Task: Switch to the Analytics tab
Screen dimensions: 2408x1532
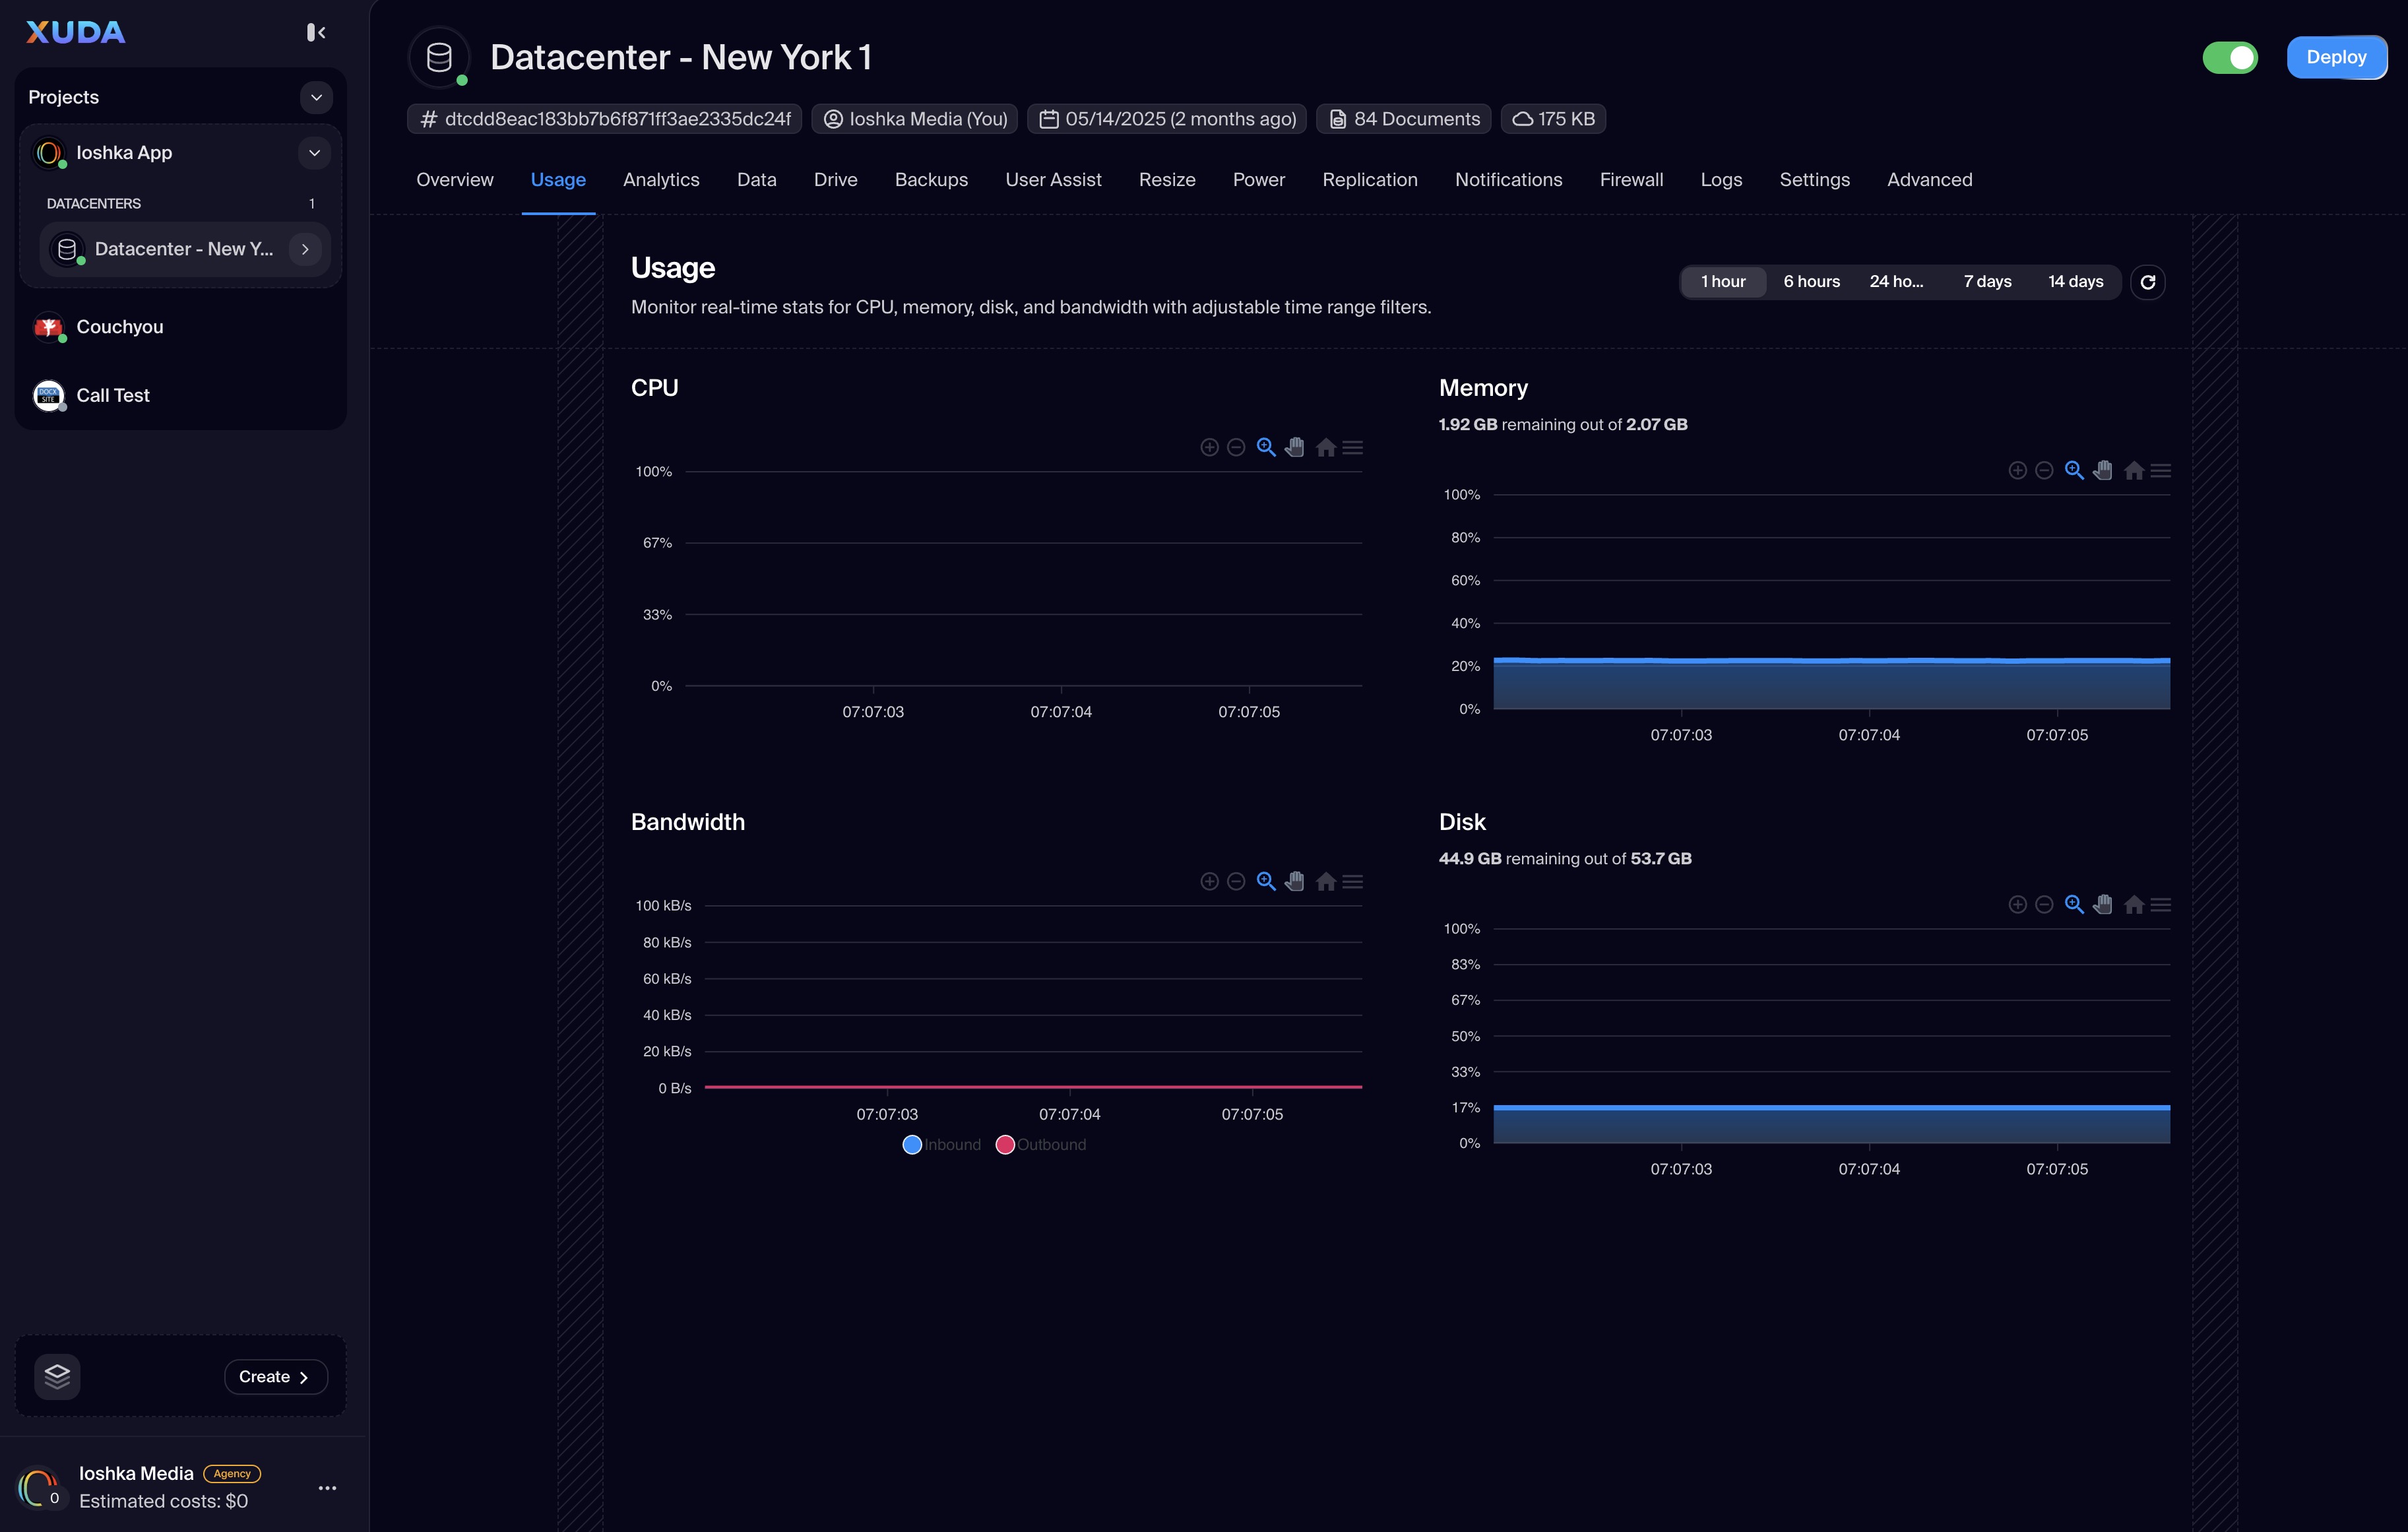Action: 661,180
